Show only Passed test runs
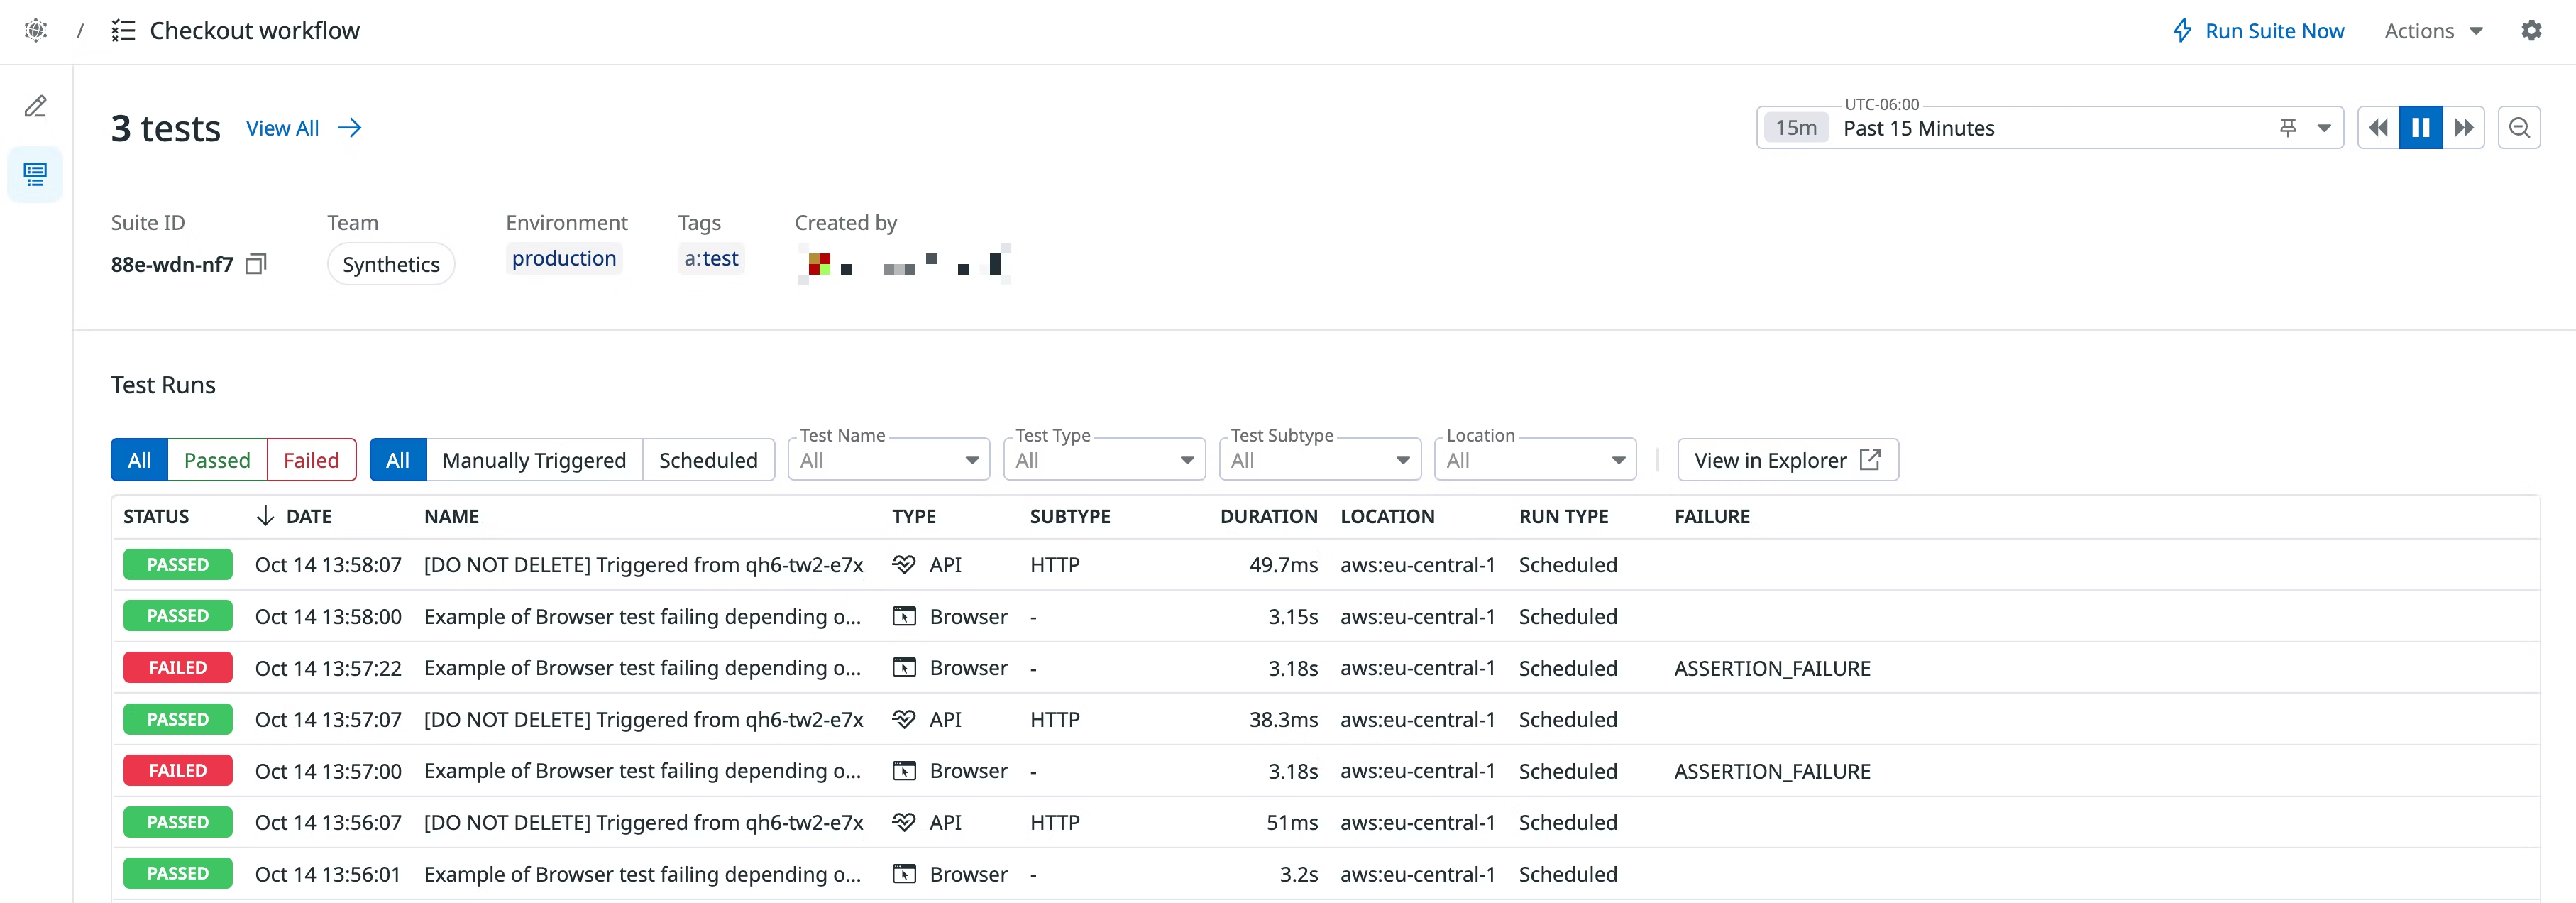The image size is (2576, 903). (x=217, y=459)
